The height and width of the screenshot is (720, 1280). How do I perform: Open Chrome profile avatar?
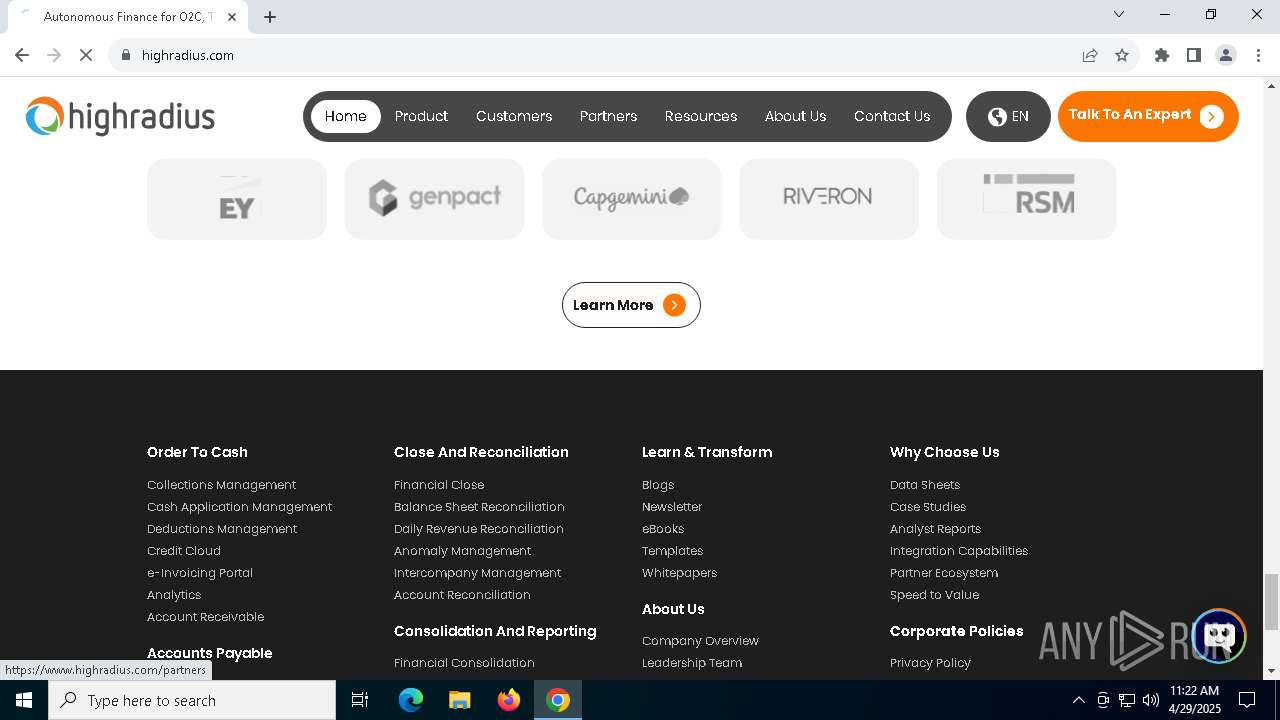1226,55
